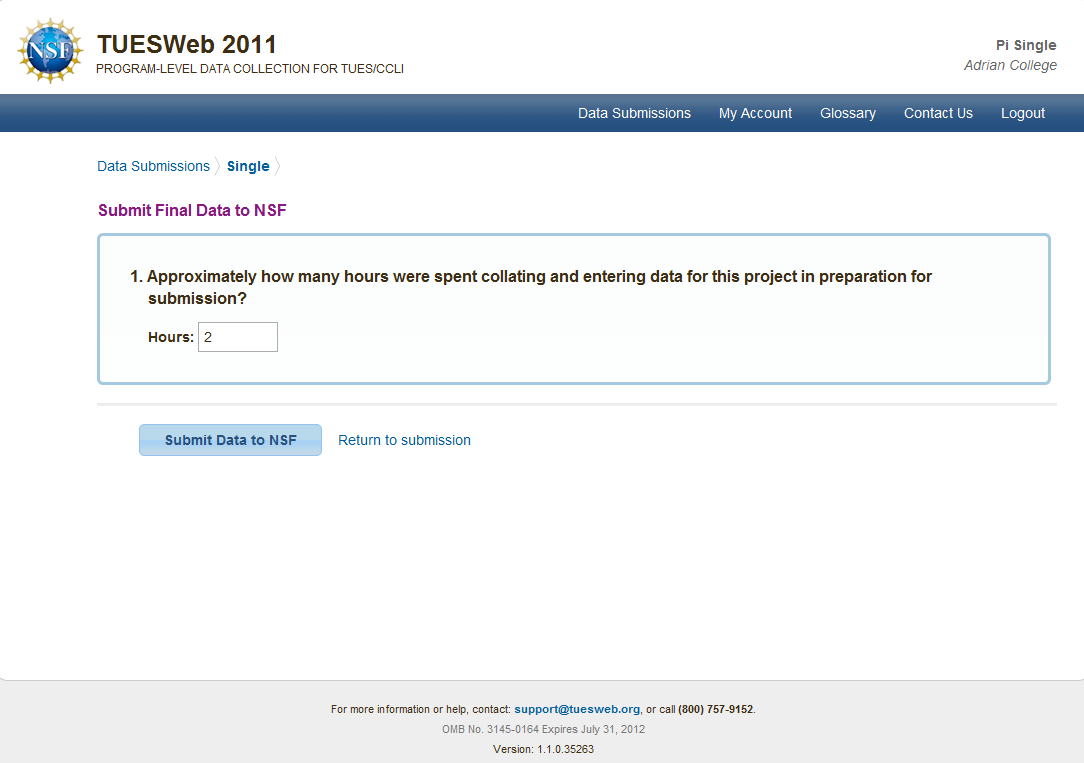
Task: Select the Single breadcrumb item
Action: 248,166
